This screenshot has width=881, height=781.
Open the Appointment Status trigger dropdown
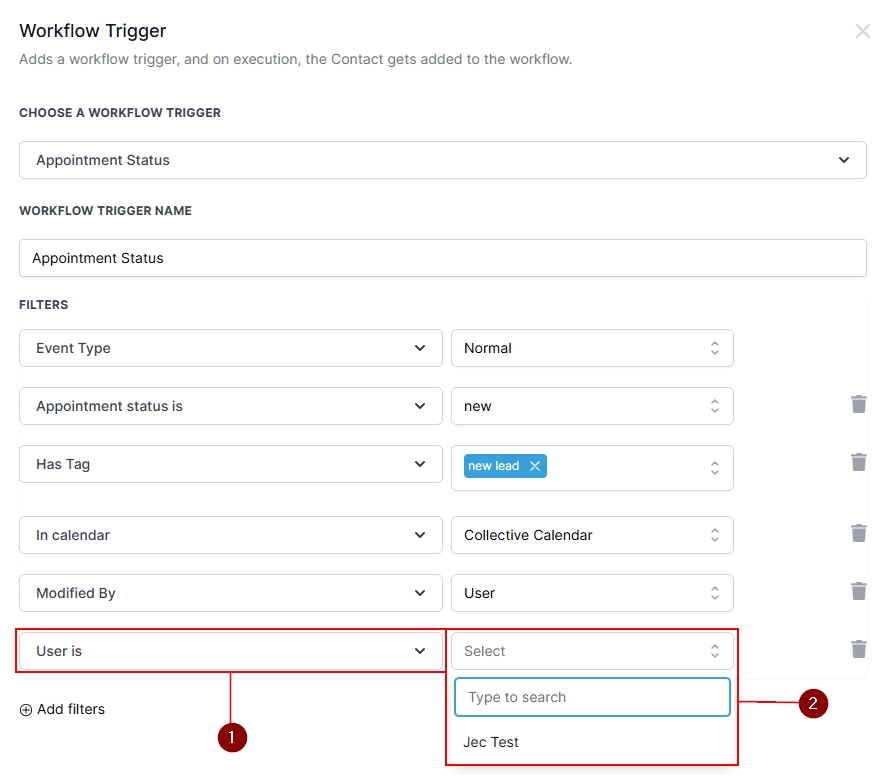point(442,160)
